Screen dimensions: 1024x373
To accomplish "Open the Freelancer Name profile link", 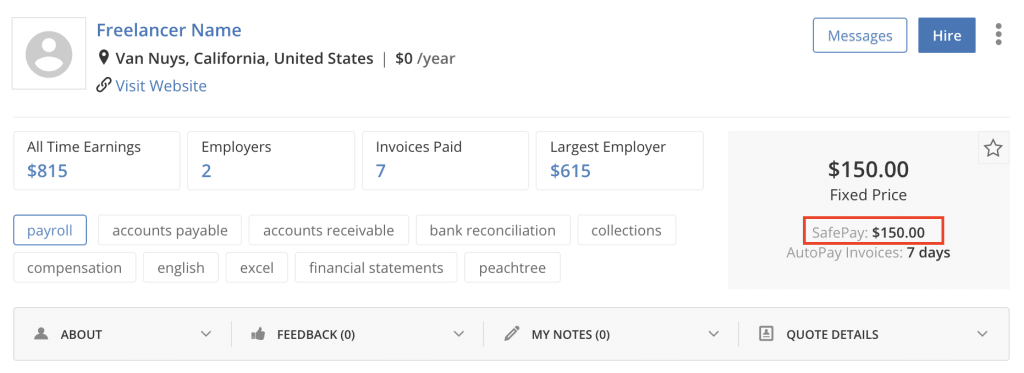I will [169, 30].
